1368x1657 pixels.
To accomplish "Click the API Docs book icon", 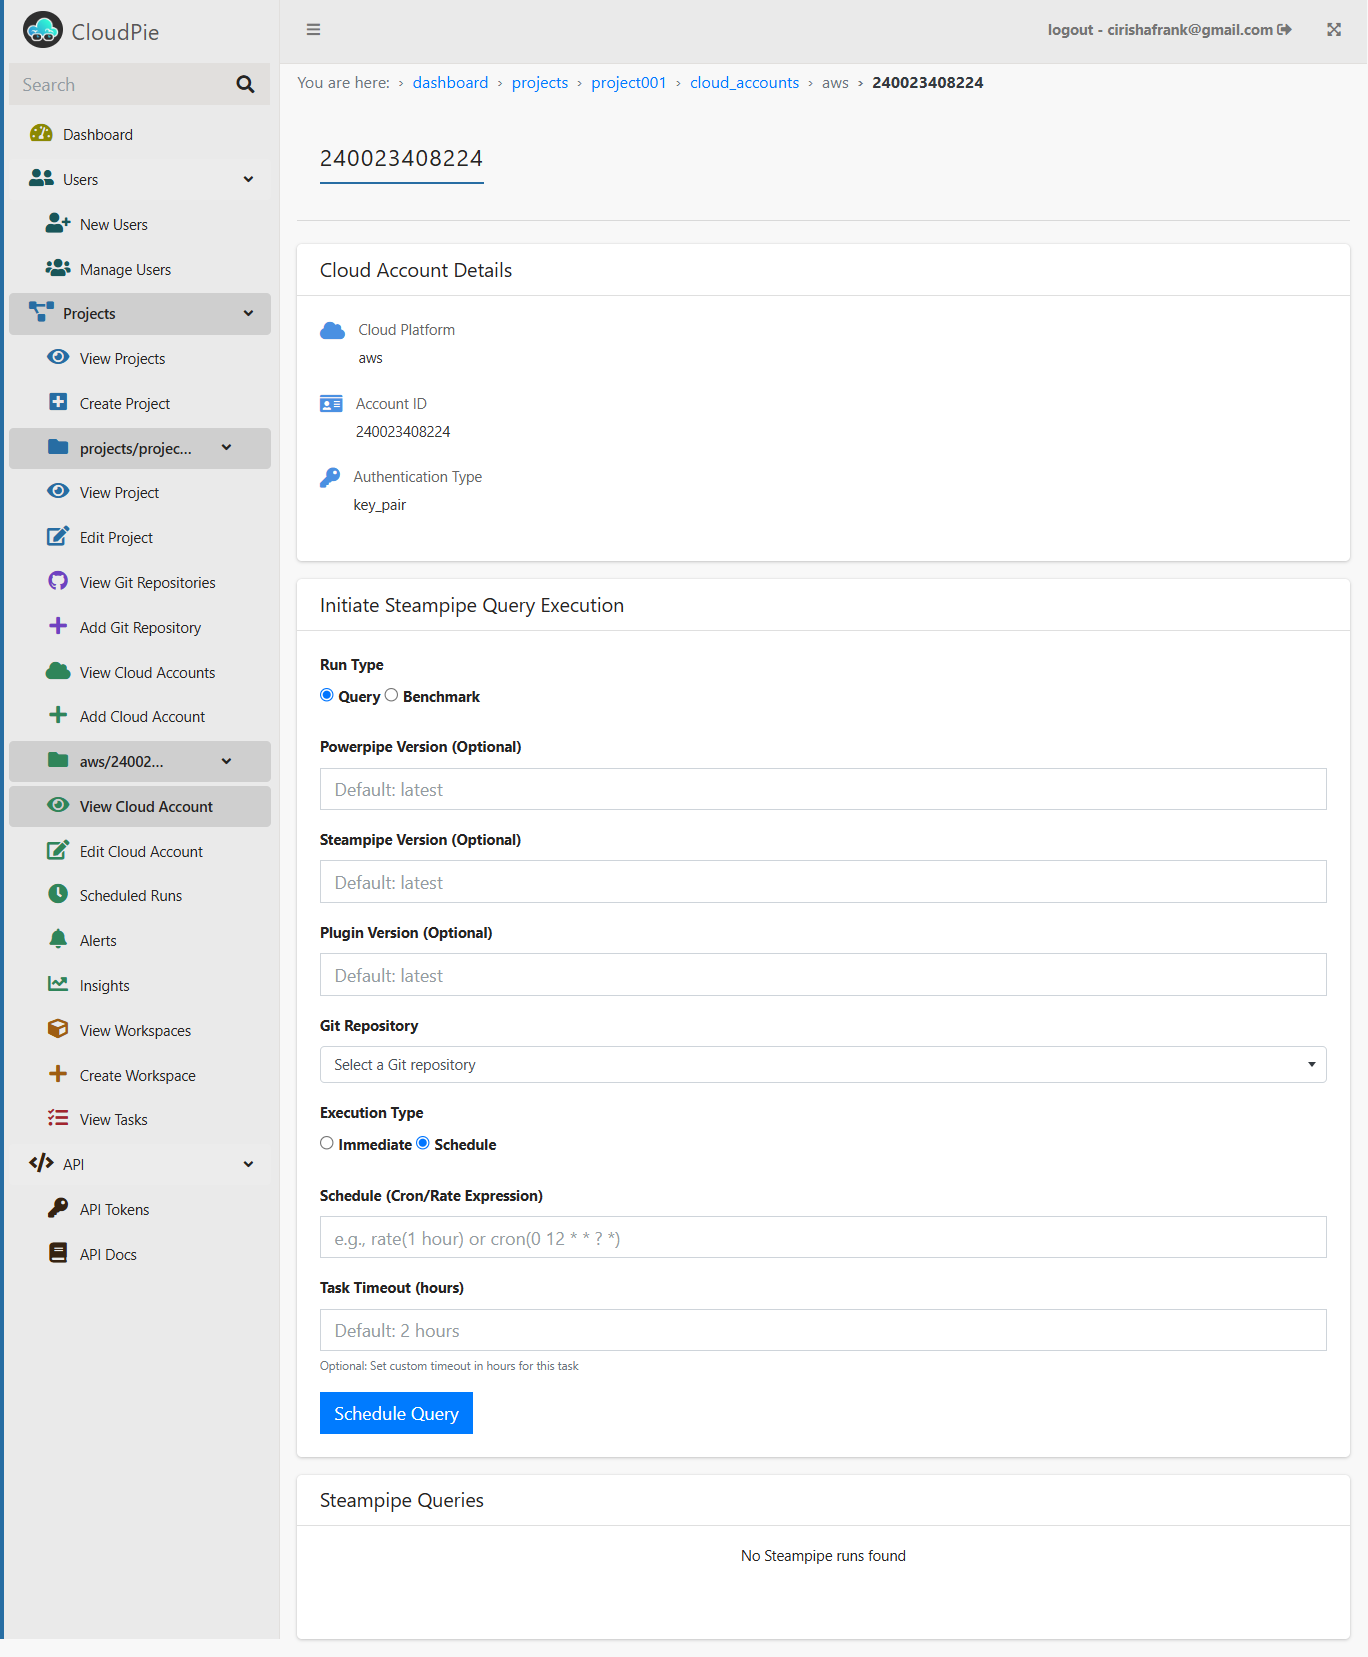I will tap(58, 1253).
